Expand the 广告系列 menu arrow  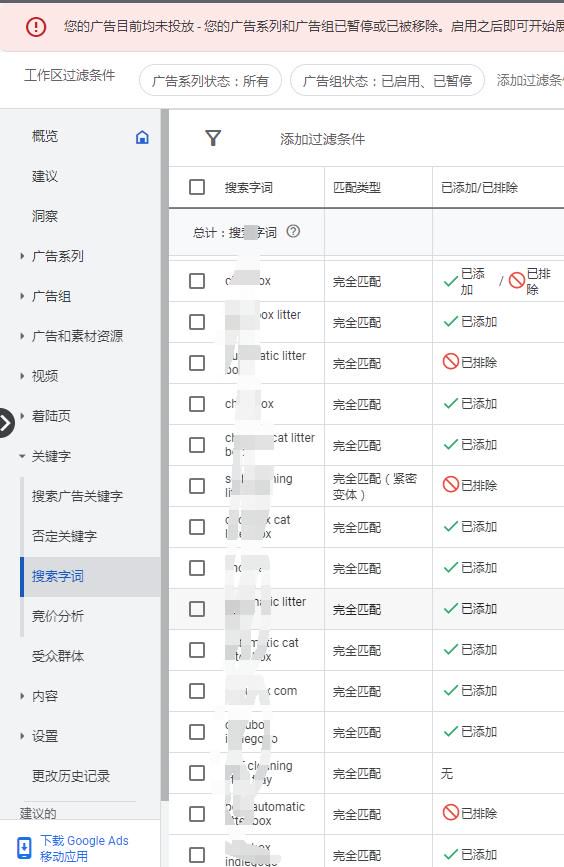click(22, 256)
